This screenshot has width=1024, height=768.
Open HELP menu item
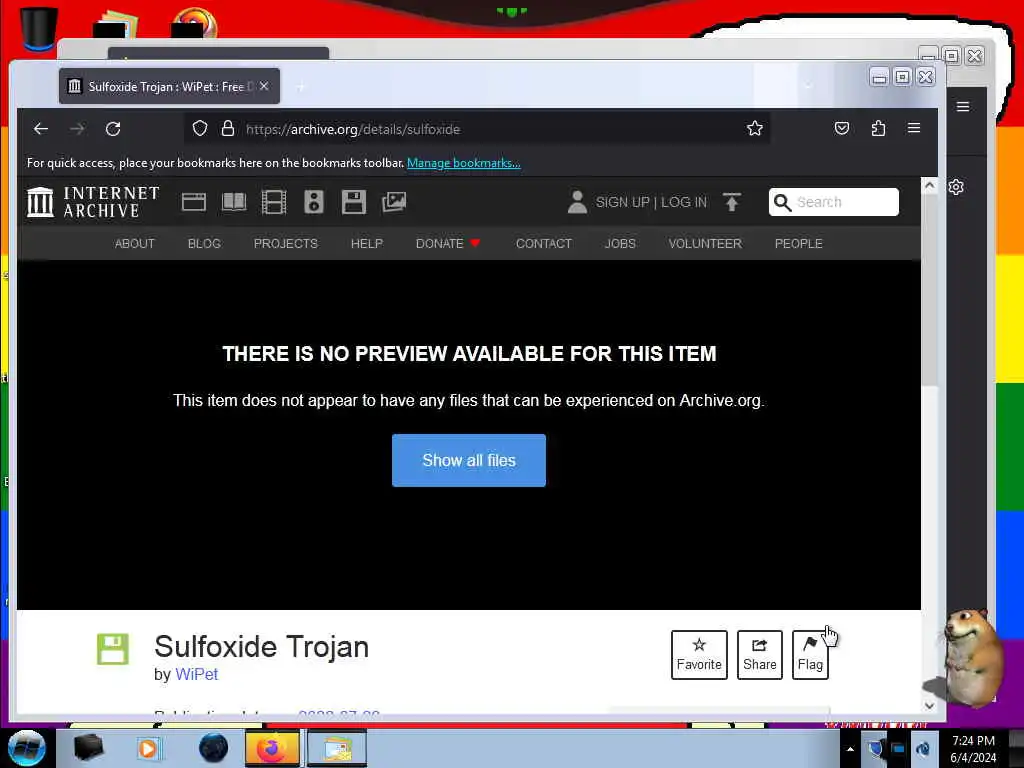coord(366,244)
